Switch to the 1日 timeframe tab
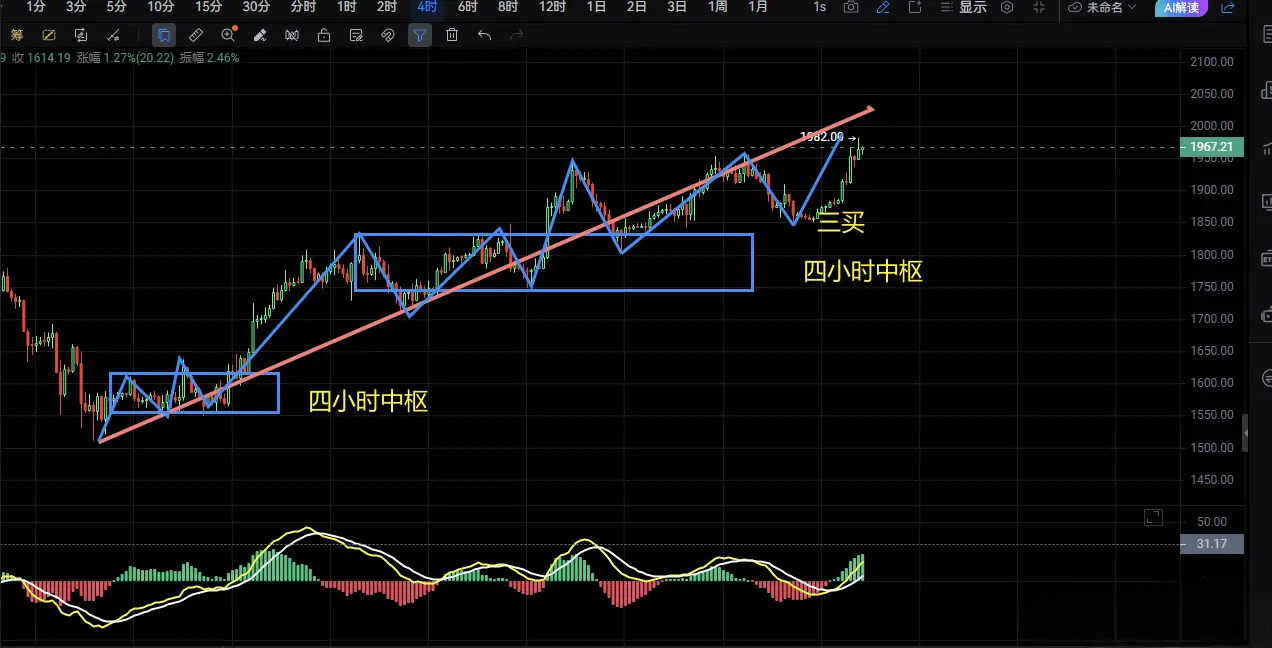The image size is (1272, 648). click(x=596, y=7)
